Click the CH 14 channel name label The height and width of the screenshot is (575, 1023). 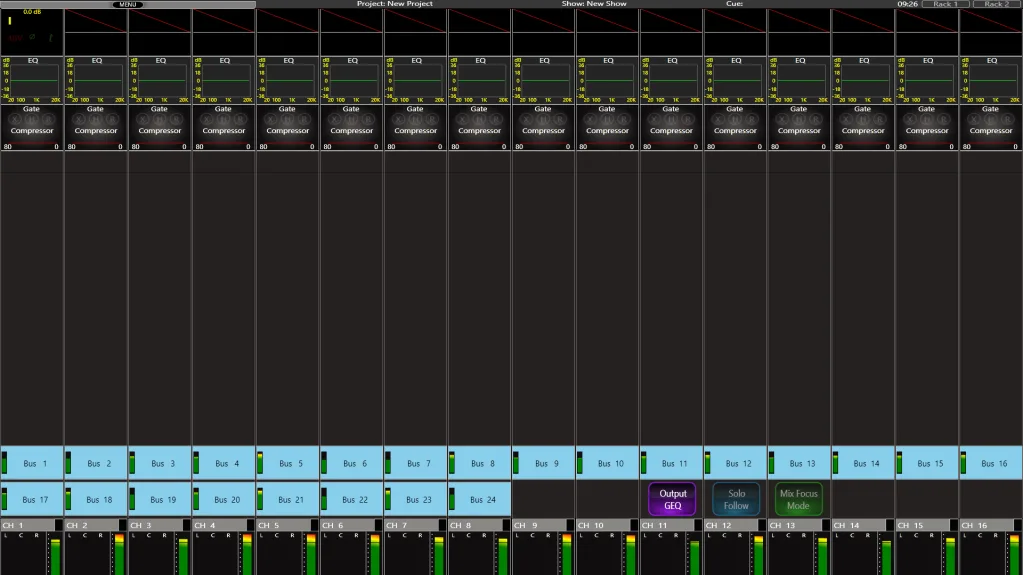[x=859, y=525]
